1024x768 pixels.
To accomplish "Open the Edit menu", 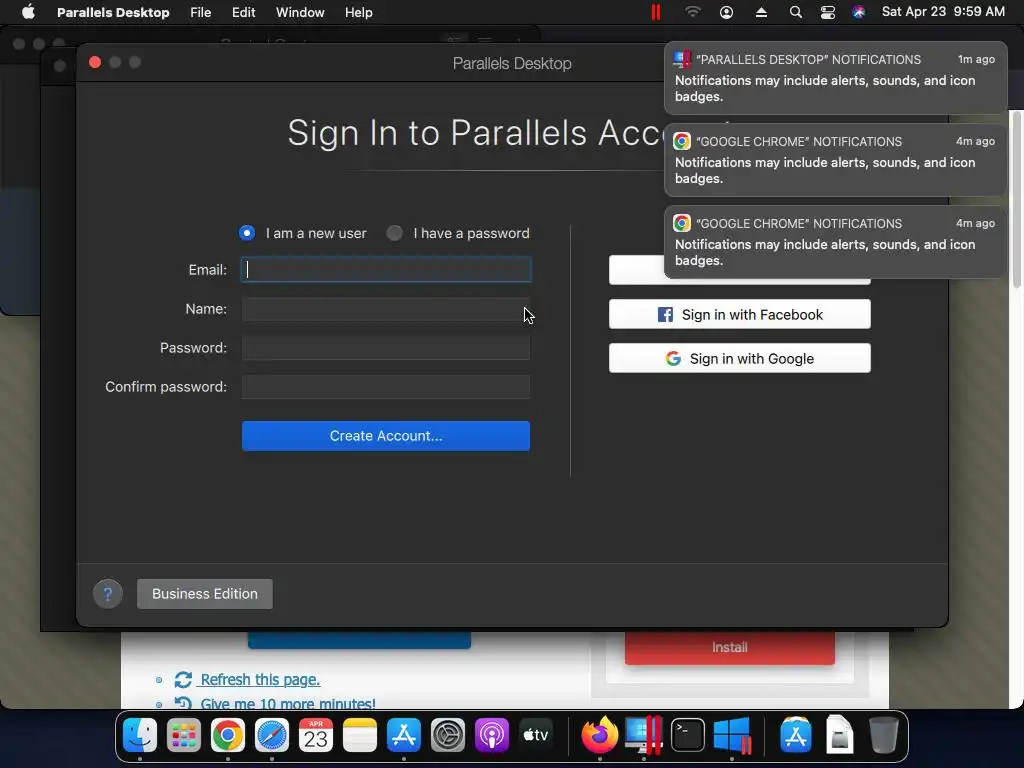I will pos(243,12).
